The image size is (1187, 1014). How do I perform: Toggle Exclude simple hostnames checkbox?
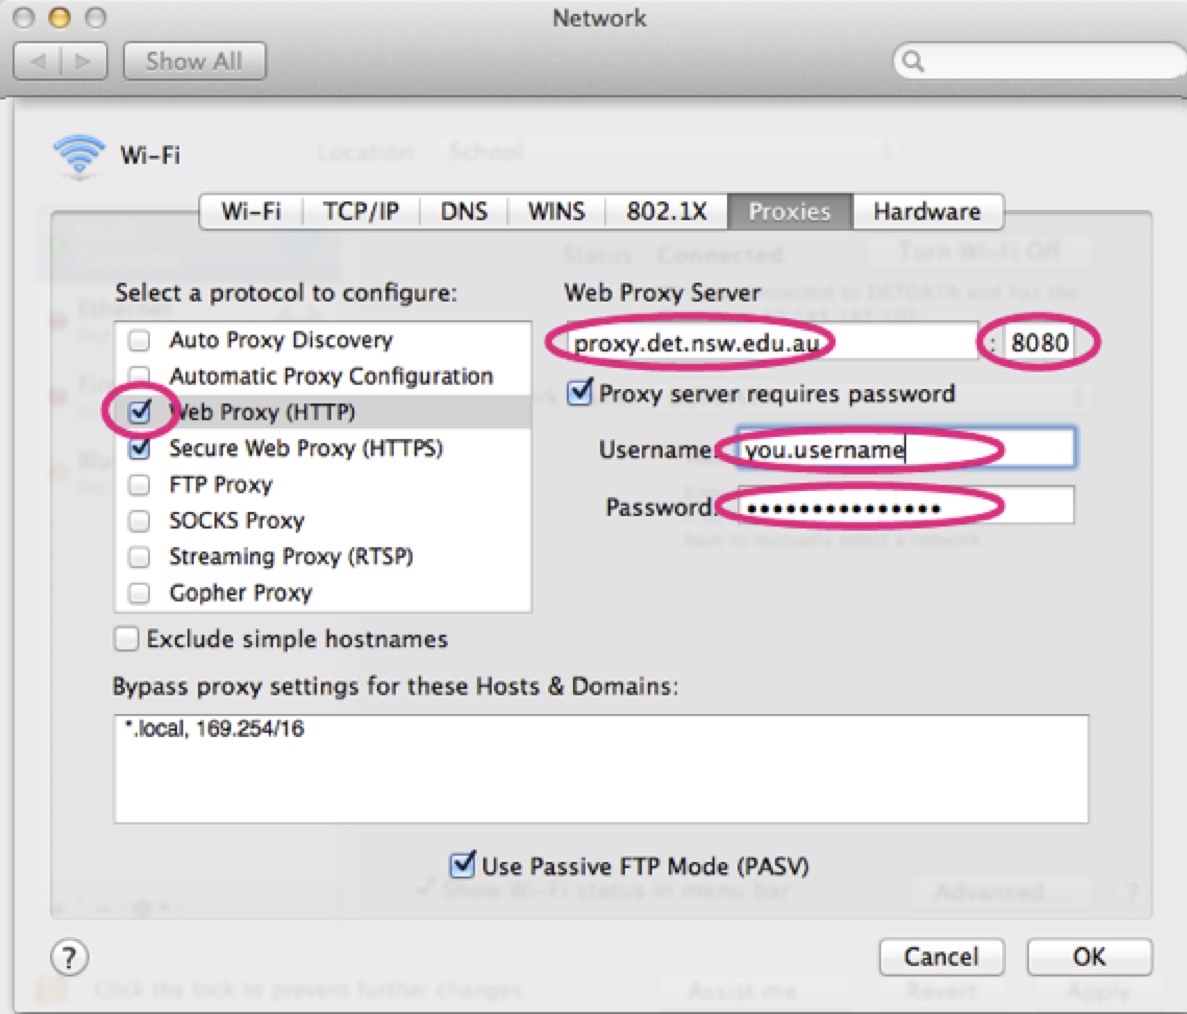[126, 639]
